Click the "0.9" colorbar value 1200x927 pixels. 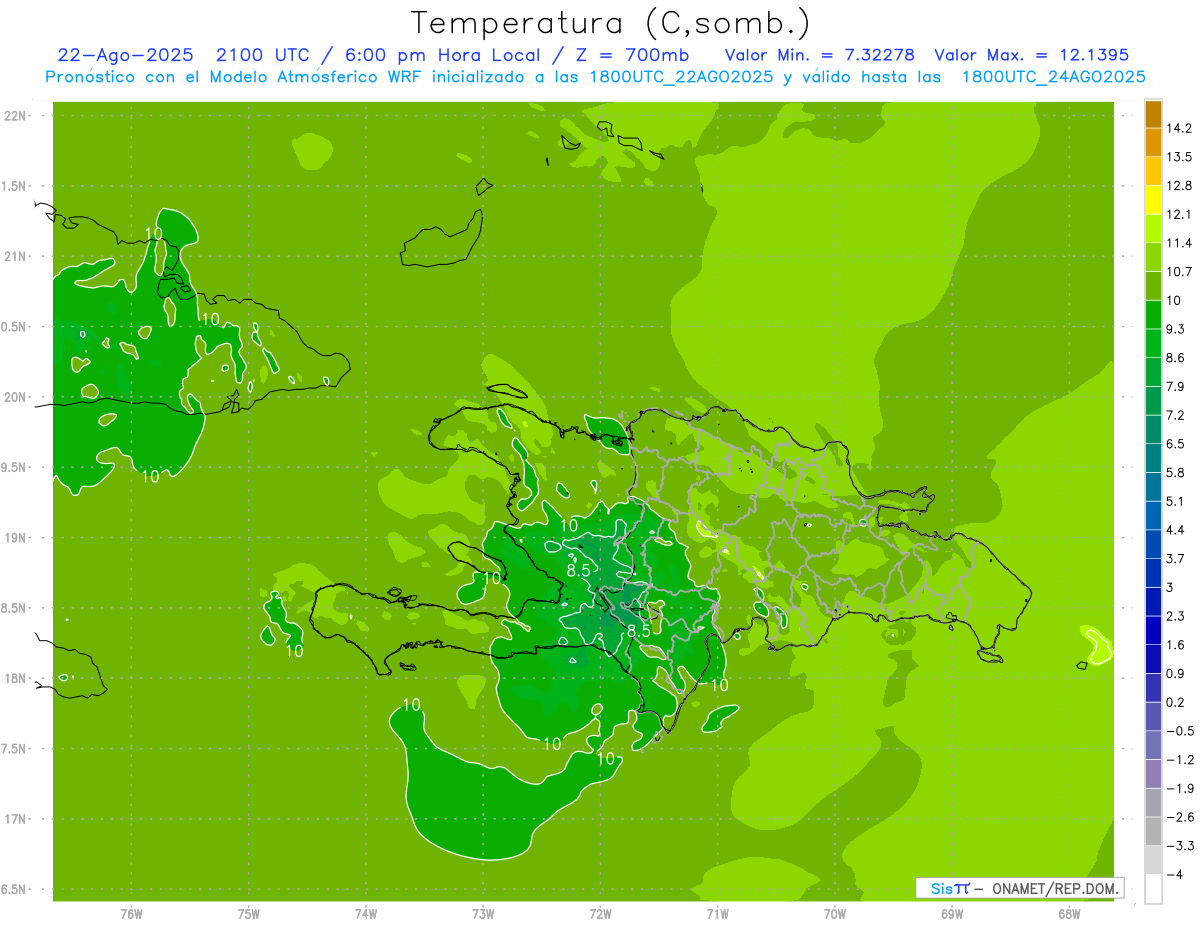tap(1176, 673)
